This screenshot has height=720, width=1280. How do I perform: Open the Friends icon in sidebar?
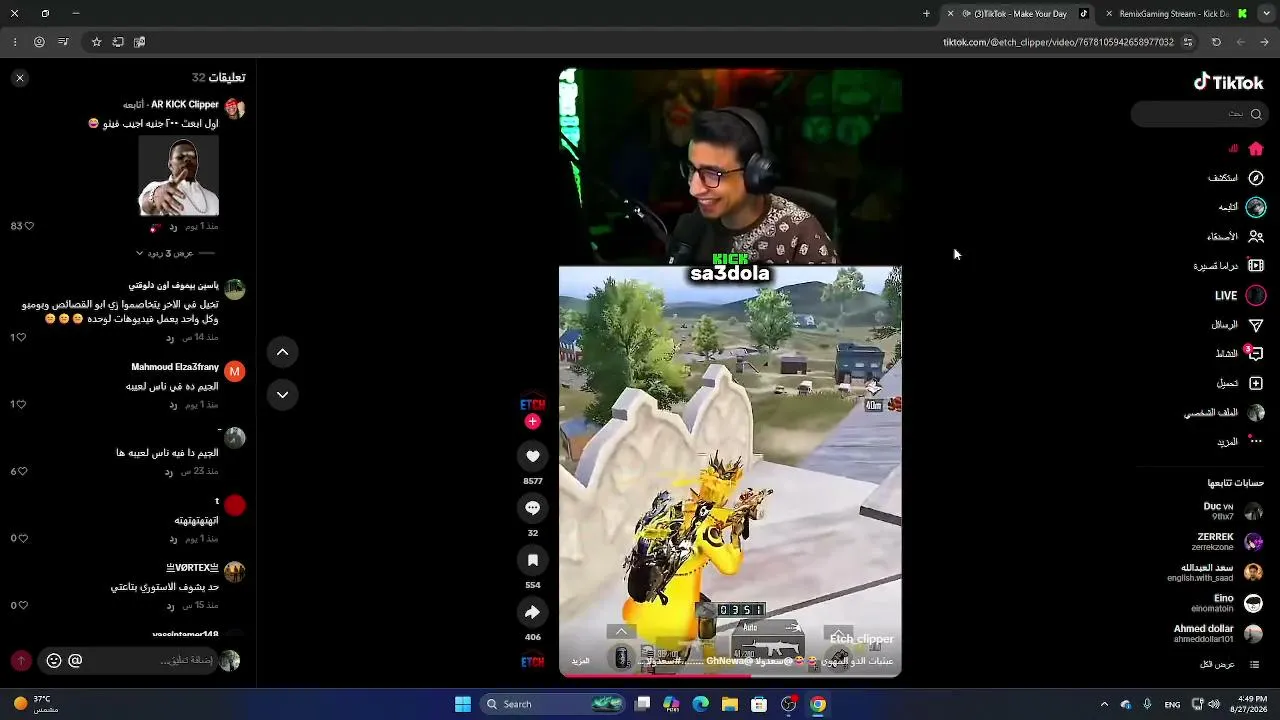1256,237
